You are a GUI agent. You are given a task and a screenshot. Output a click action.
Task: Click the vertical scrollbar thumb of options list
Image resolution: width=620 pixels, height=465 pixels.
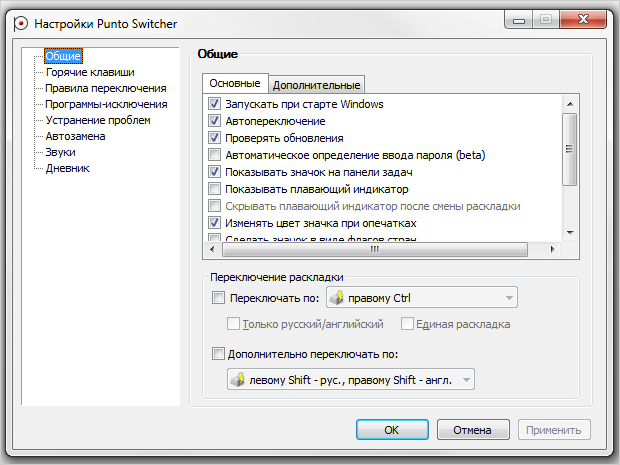pyautogui.click(x=569, y=149)
